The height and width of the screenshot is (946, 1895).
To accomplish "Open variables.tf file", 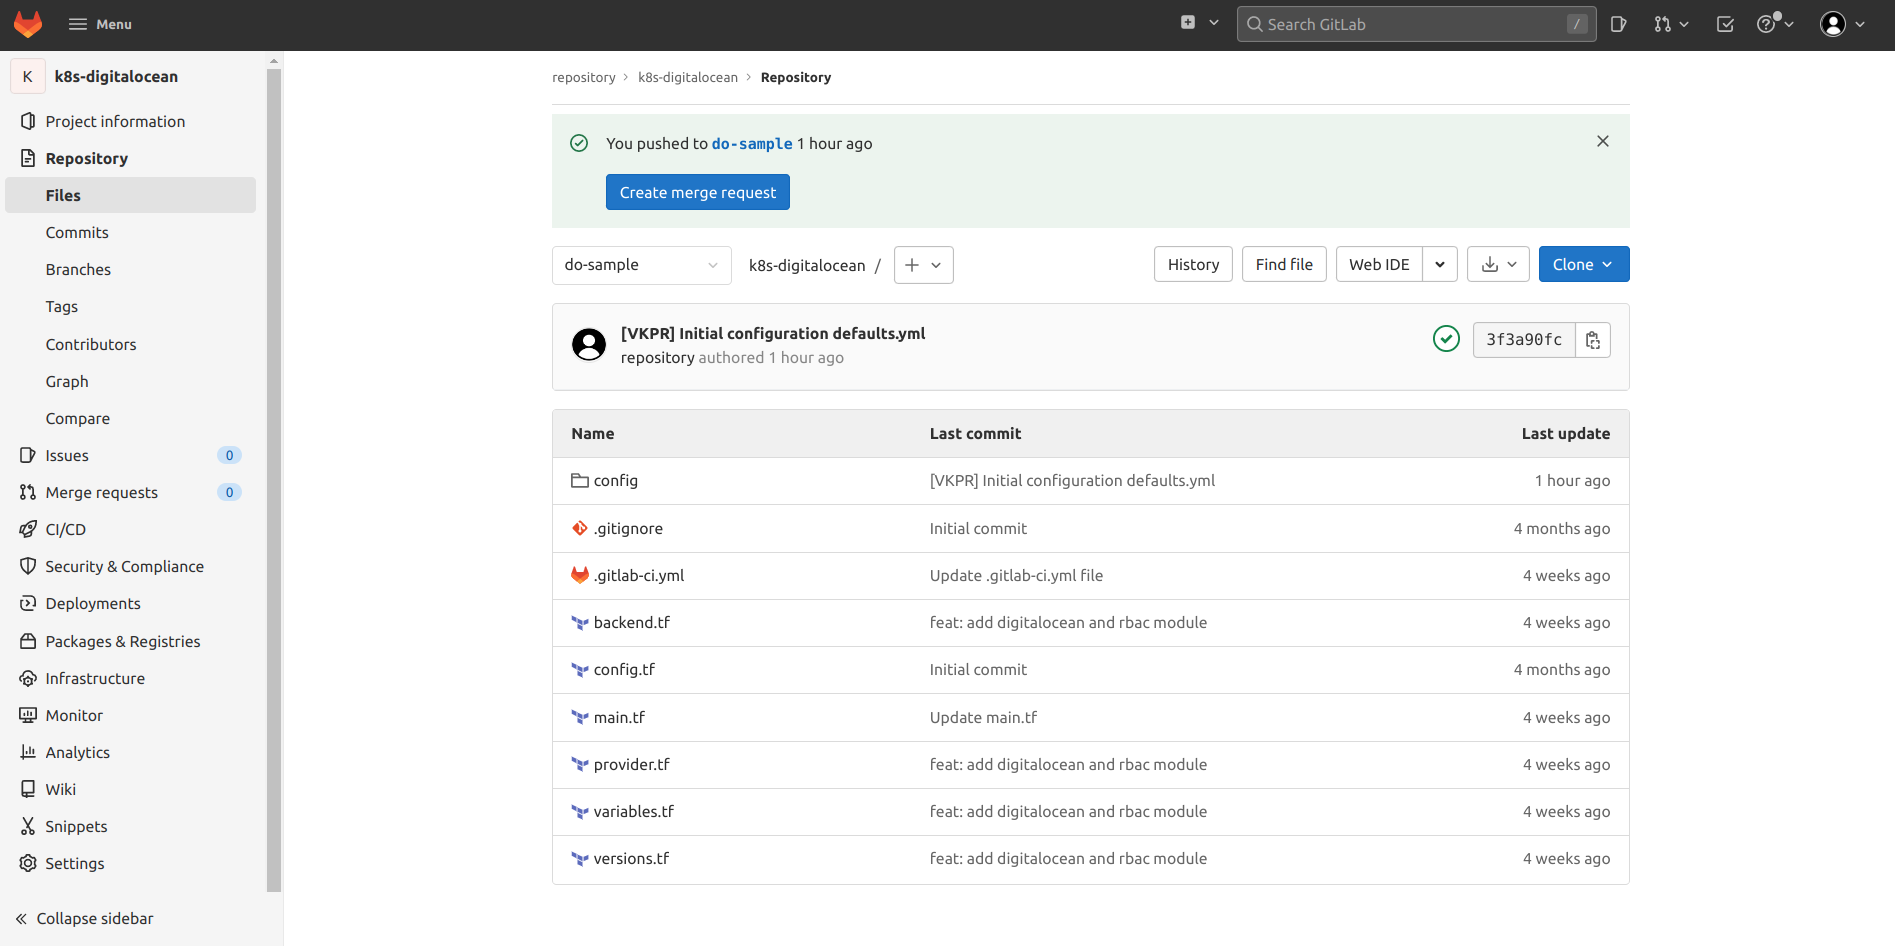I will click(x=633, y=811).
